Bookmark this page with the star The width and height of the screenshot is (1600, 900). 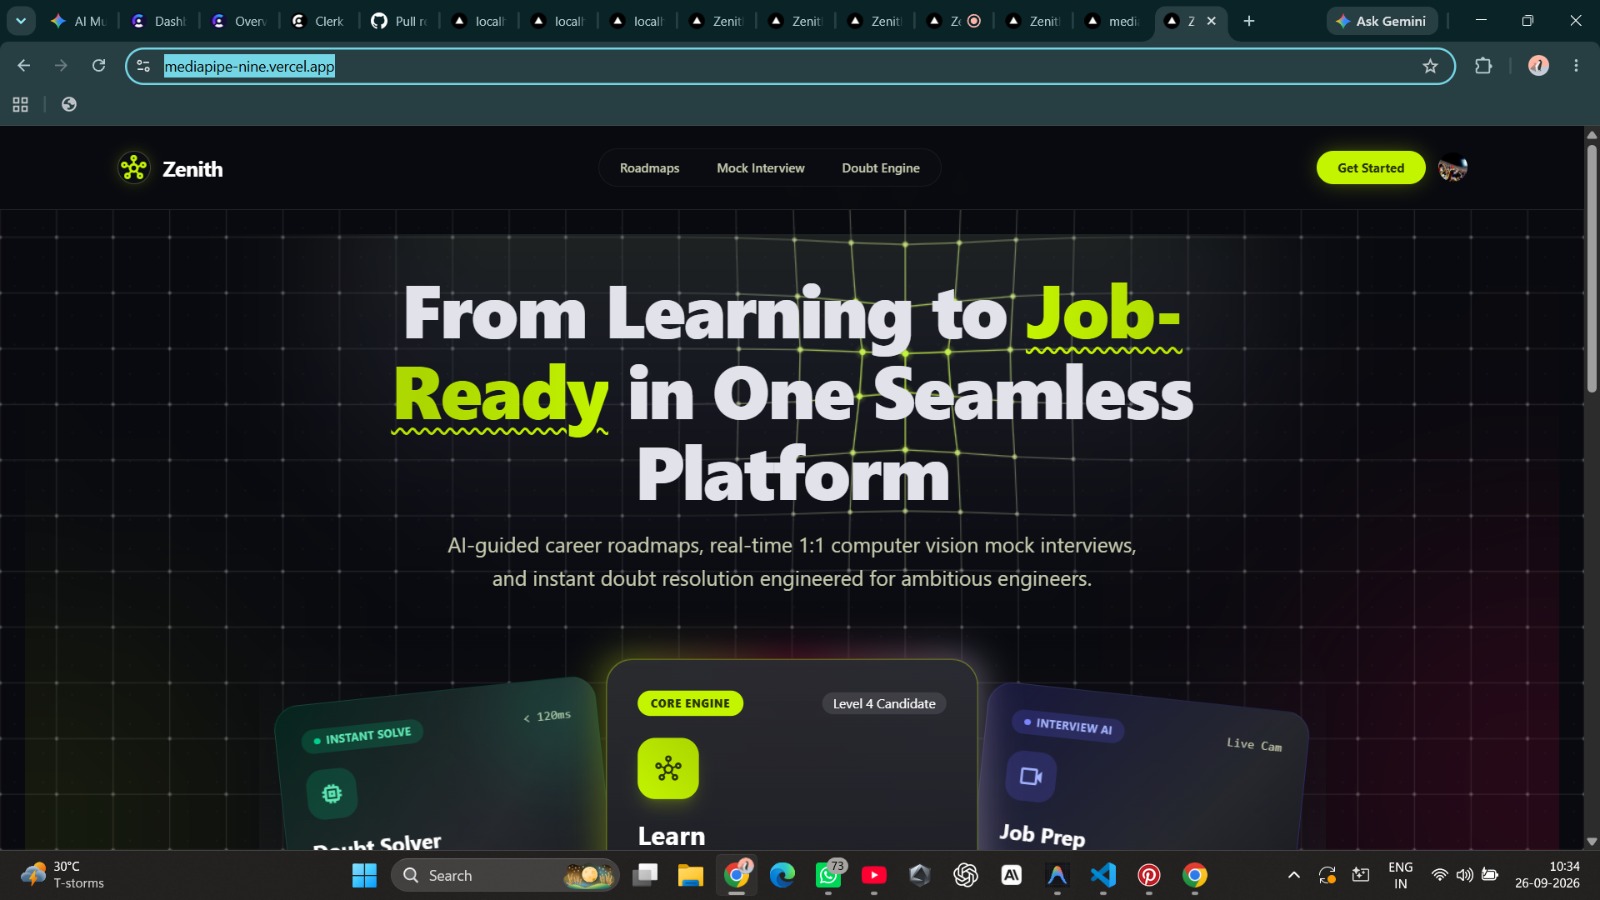(1430, 66)
